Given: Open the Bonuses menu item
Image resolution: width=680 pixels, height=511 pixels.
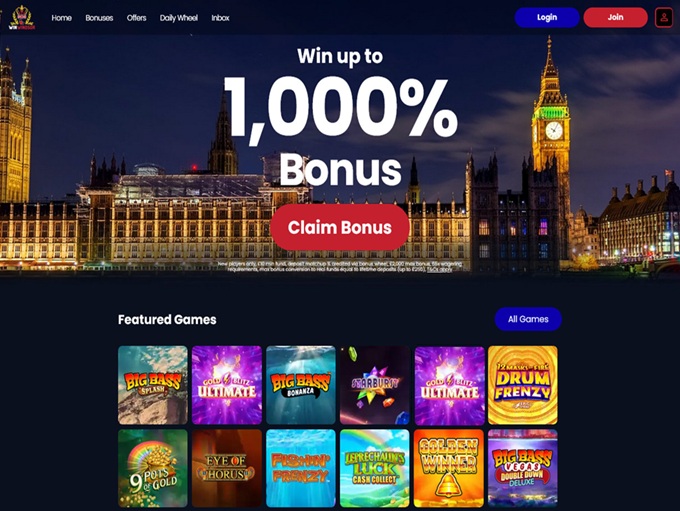Looking at the screenshot, I should pyautogui.click(x=99, y=18).
